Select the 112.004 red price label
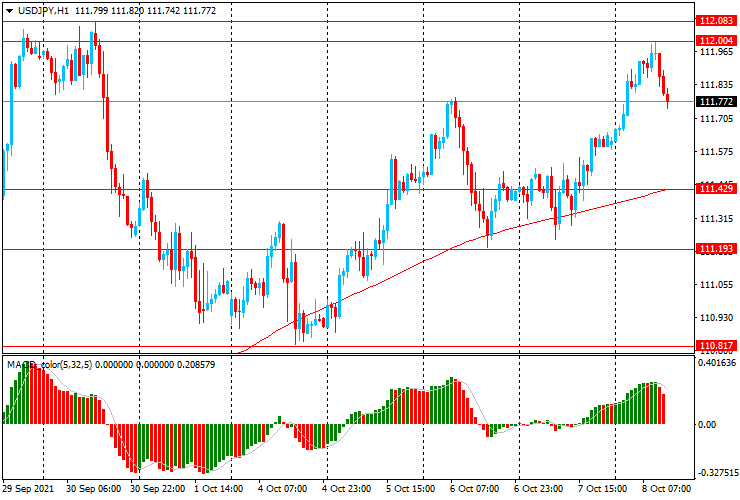This screenshot has width=740, height=500. pyautogui.click(x=716, y=41)
